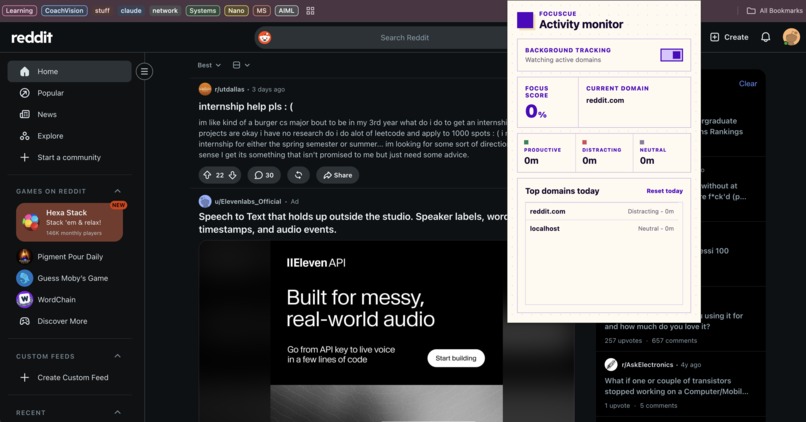This screenshot has width=806, height=422.
Task: Click r/AskElectronics community avatar
Action: 611,364
